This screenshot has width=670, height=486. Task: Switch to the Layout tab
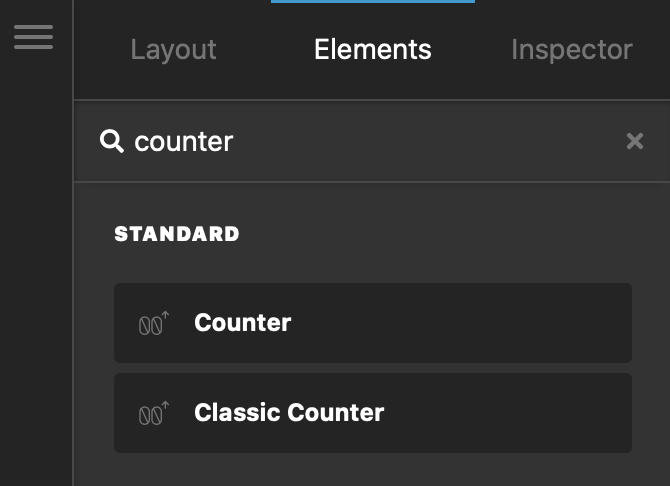click(173, 50)
